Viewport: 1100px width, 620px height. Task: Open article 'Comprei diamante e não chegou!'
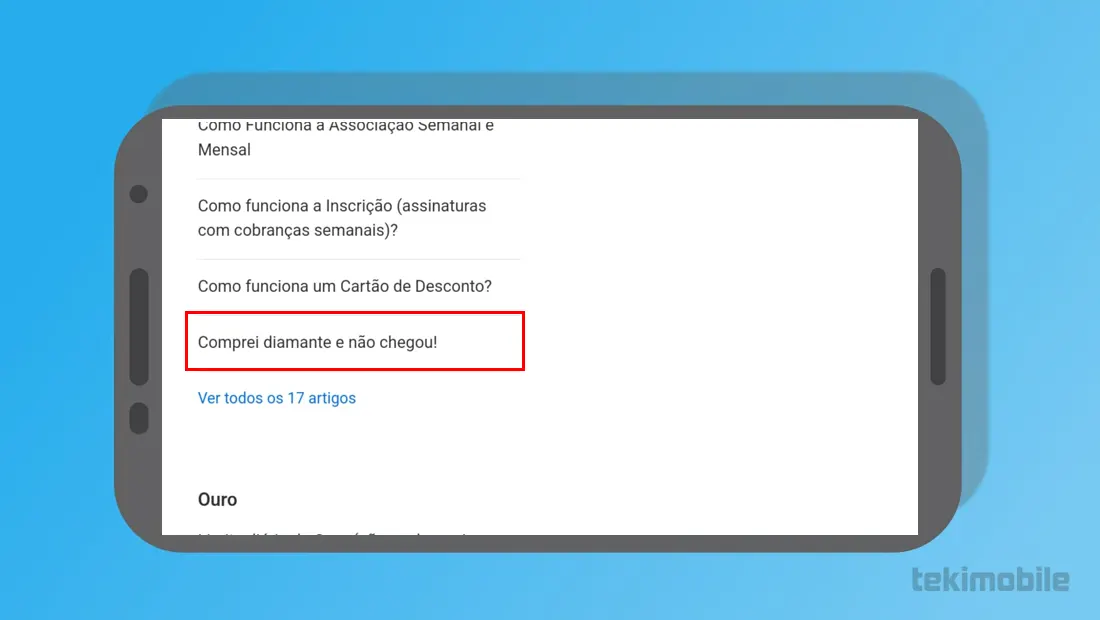coord(317,342)
